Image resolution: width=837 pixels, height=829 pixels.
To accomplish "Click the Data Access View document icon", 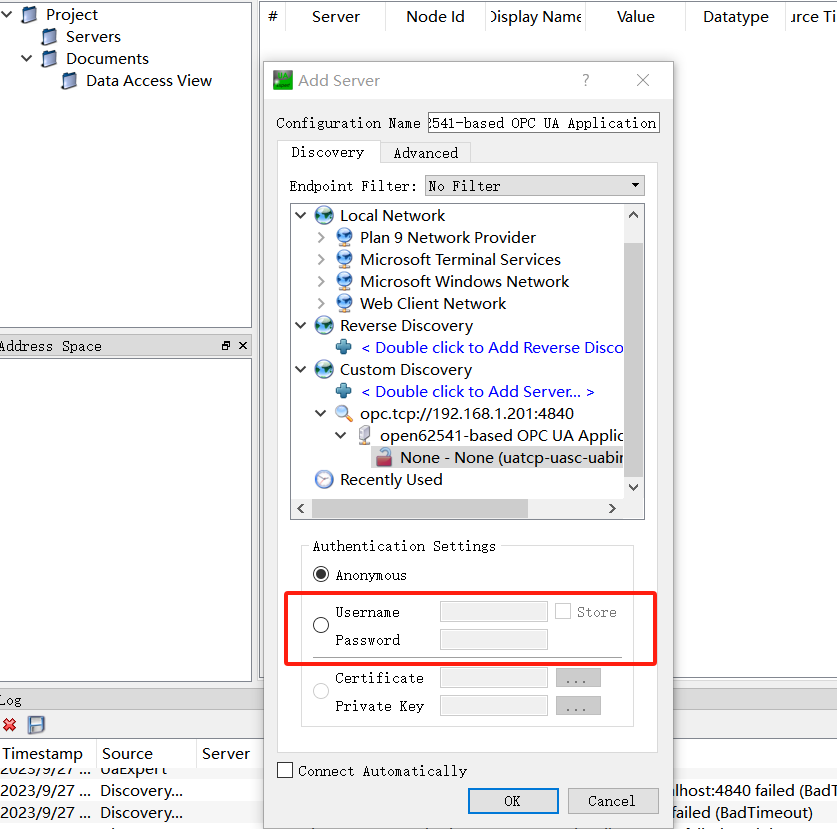I will pos(69,81).
